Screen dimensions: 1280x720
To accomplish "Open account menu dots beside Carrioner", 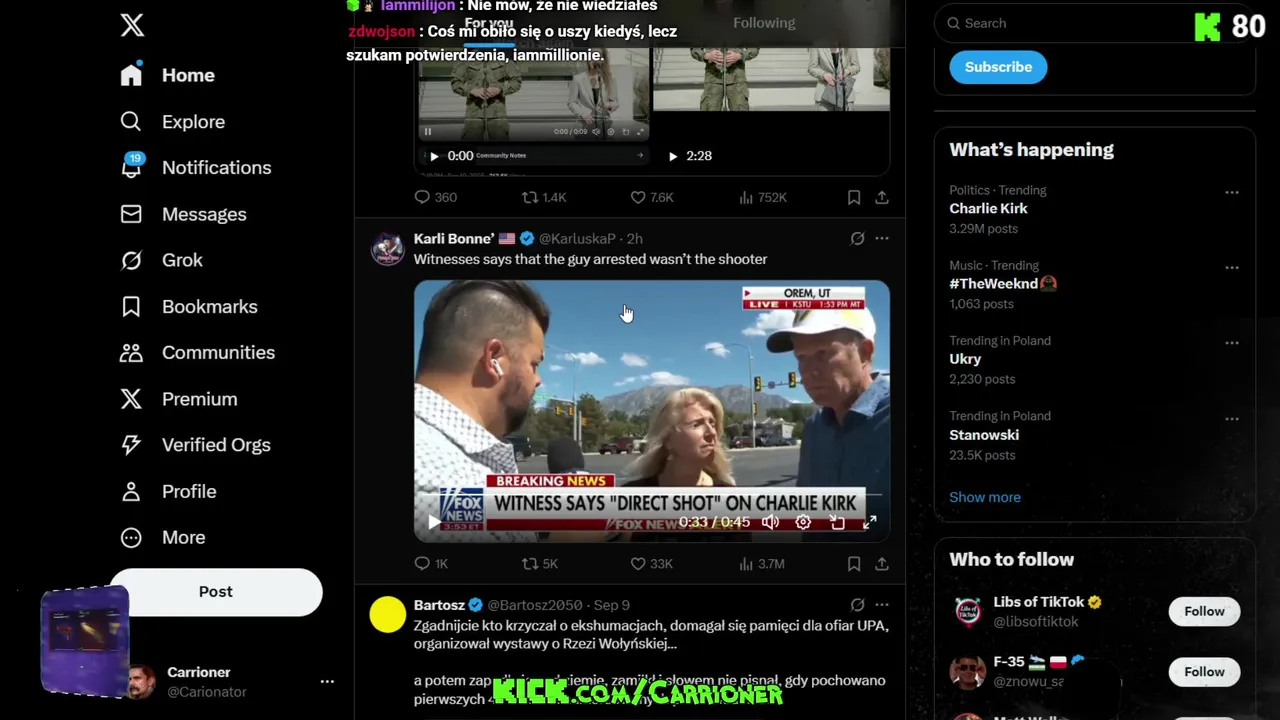I will (327, 681).
